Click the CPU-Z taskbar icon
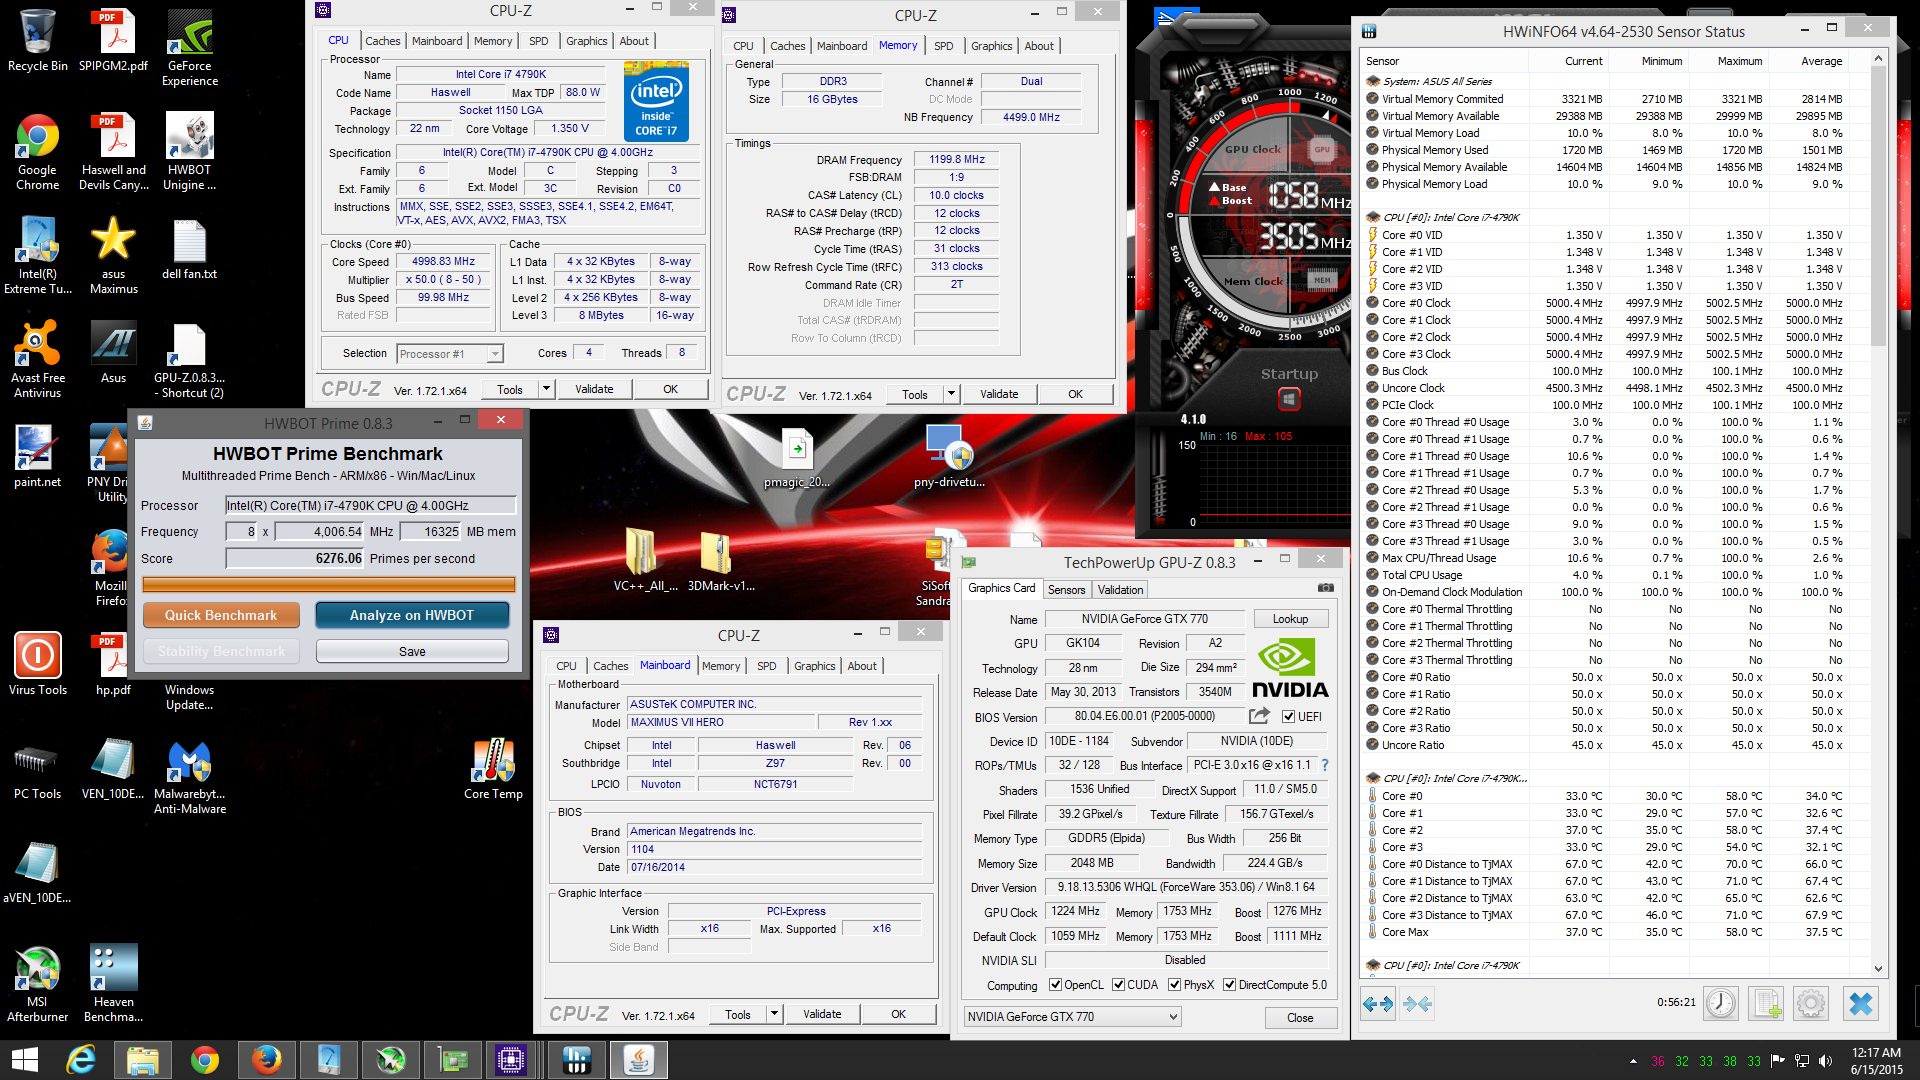This screenshot has height=1080, width=1920. click(511, 1060)
